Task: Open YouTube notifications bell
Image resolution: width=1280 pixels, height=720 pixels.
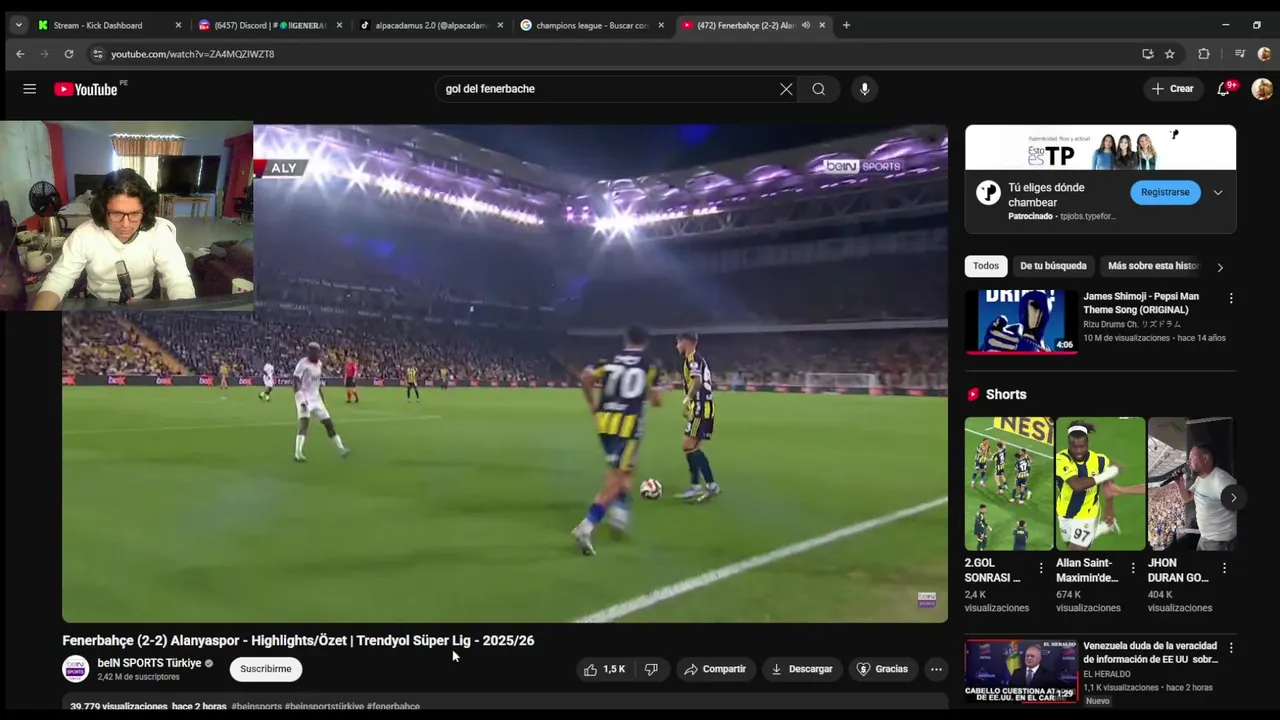Action: pos(1223,89)
